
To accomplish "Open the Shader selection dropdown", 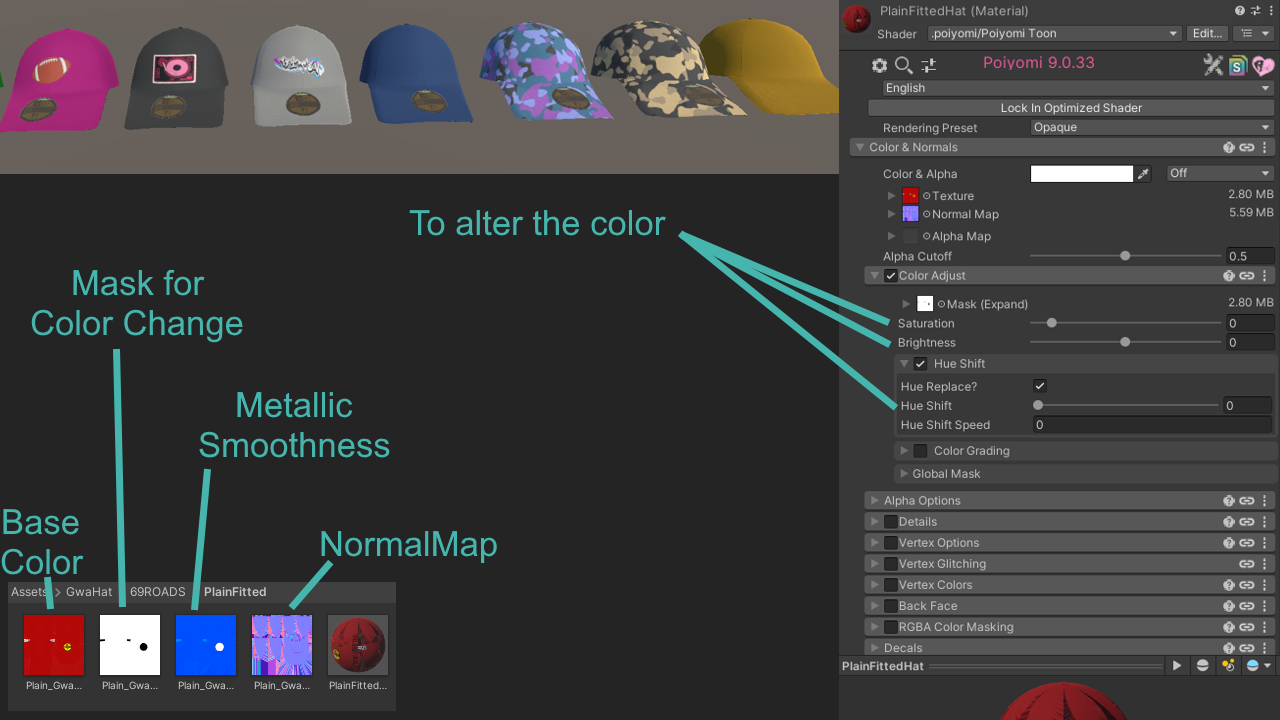I will (x=1055, y=33).
